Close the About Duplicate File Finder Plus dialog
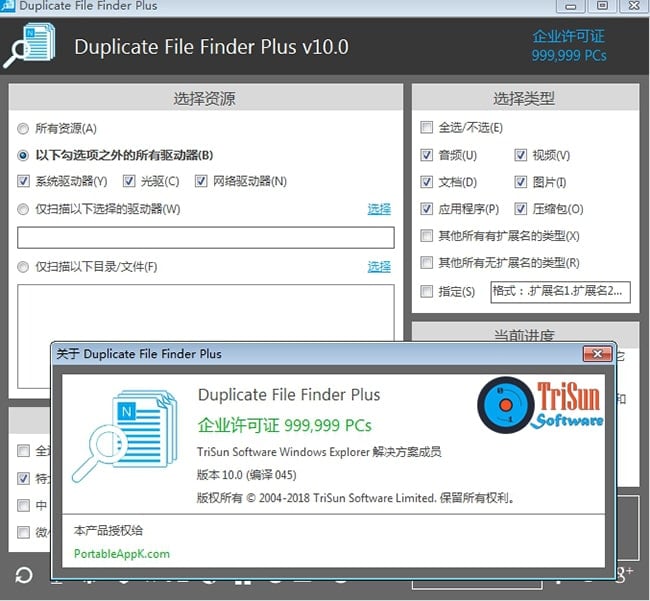Image resolution: width=650 pixels, height=601 pixels. [x=597, y=354]
